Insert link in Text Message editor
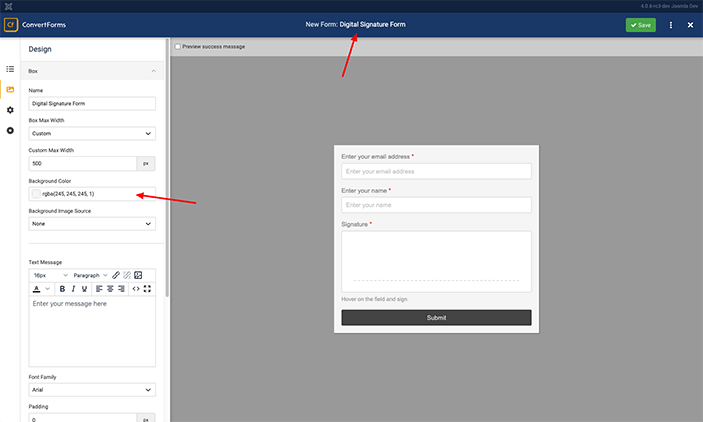Viewport: 703px width, 422px height. 116,275
